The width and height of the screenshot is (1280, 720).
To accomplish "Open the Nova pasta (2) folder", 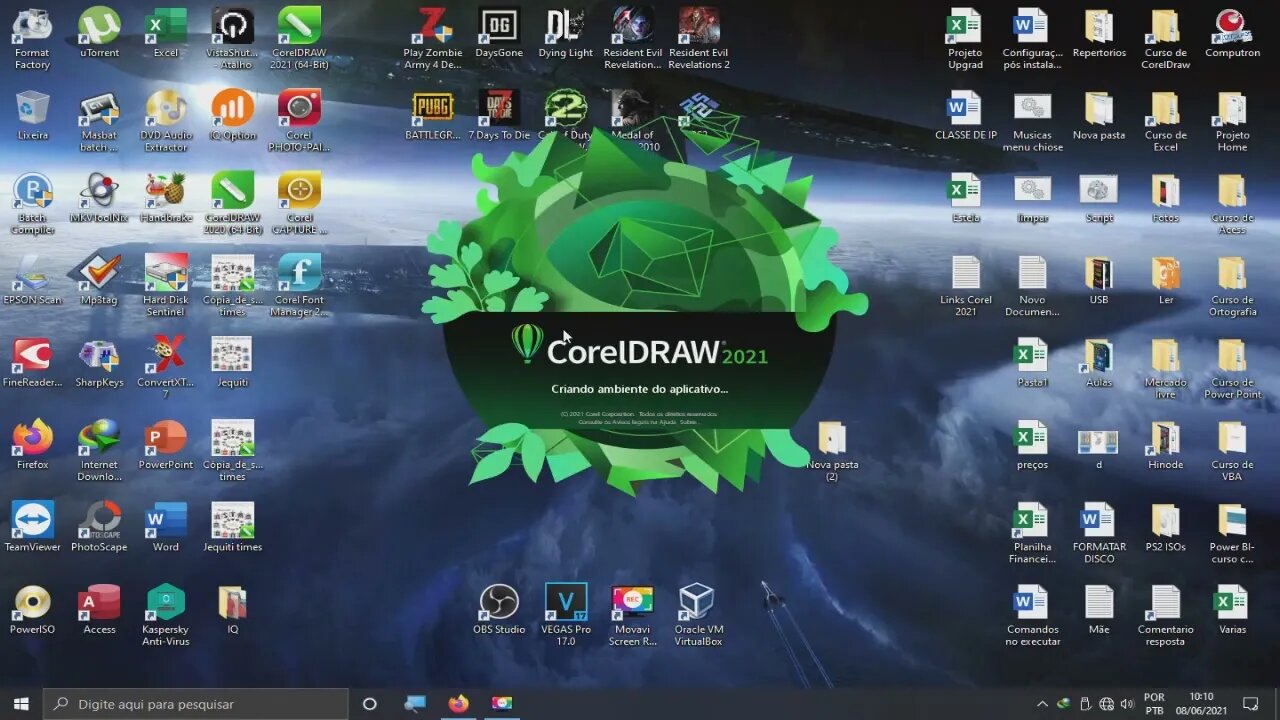I will (832, 451).
